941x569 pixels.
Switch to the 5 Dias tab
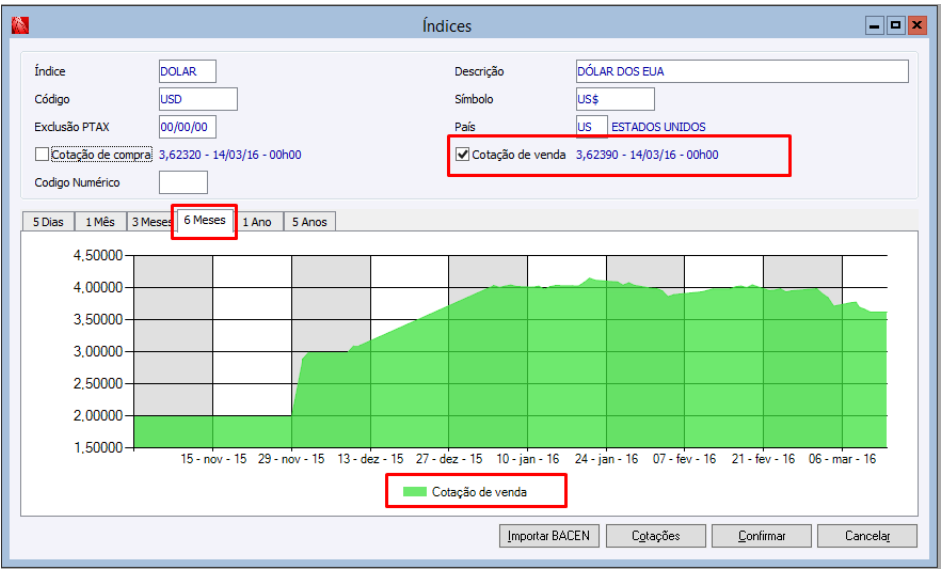pyautogui.click(x=48, y=222)
